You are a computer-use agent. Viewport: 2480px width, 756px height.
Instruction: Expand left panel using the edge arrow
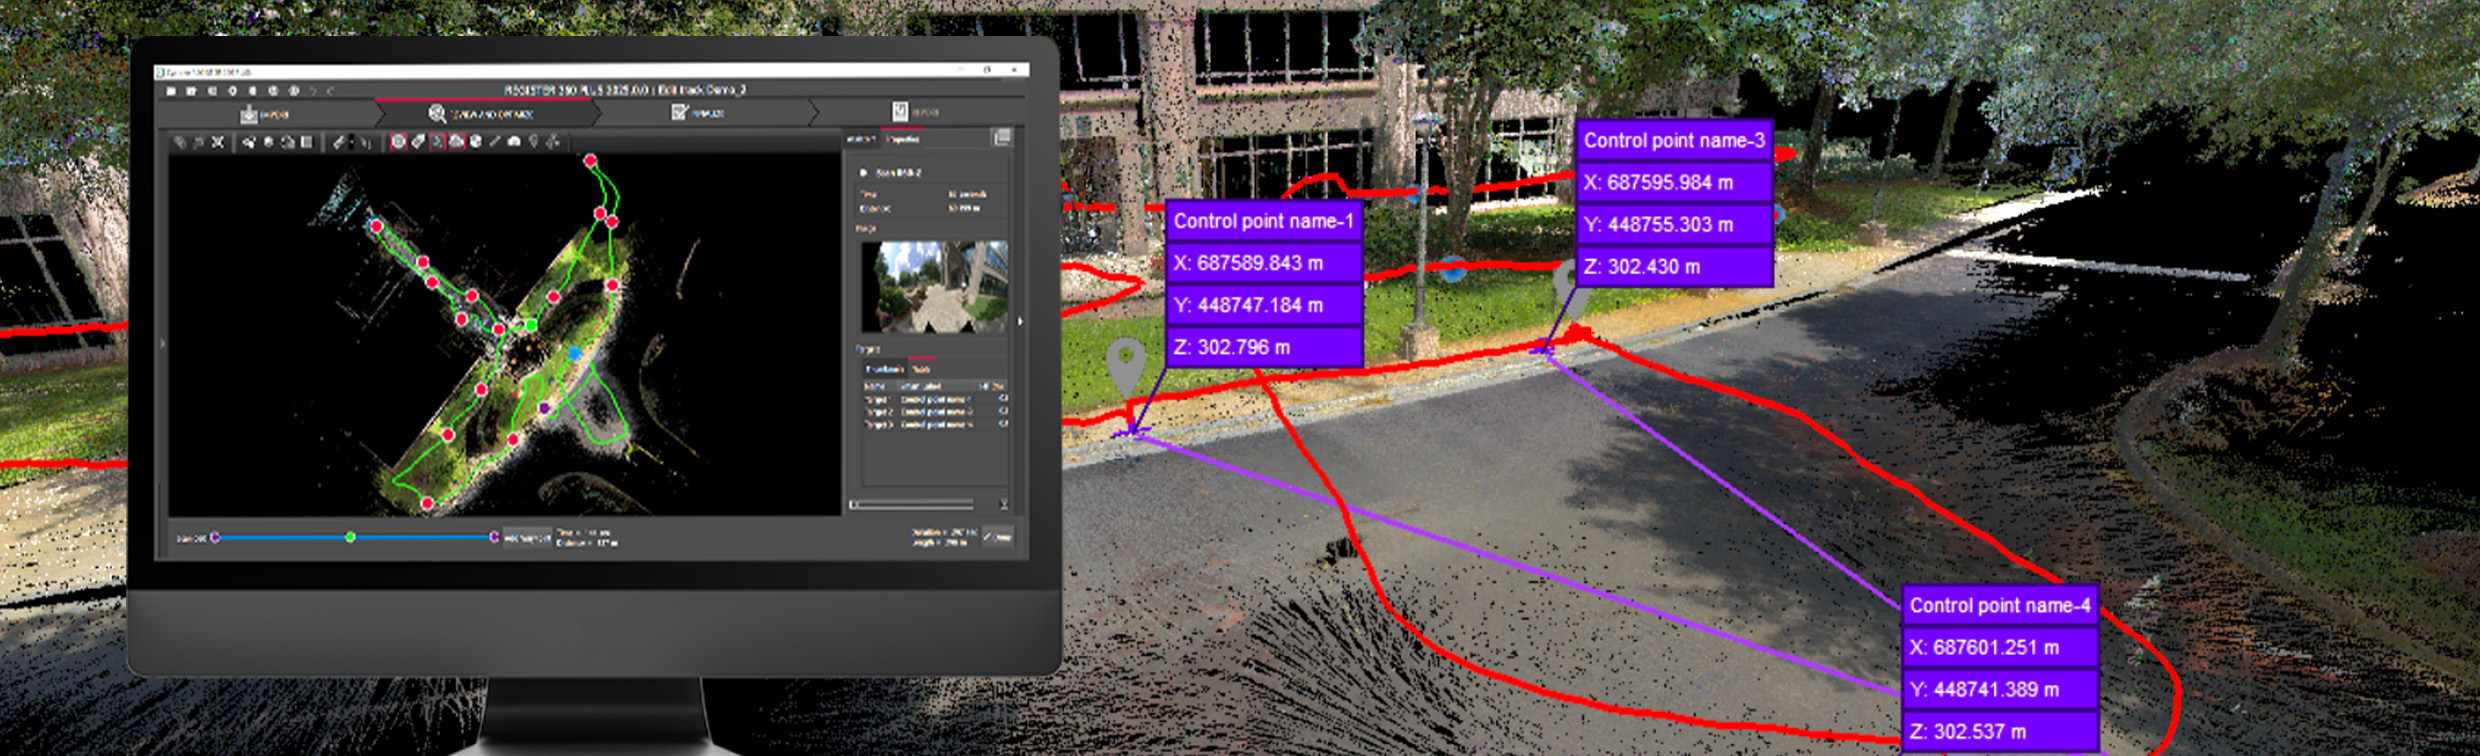(162, 343)
